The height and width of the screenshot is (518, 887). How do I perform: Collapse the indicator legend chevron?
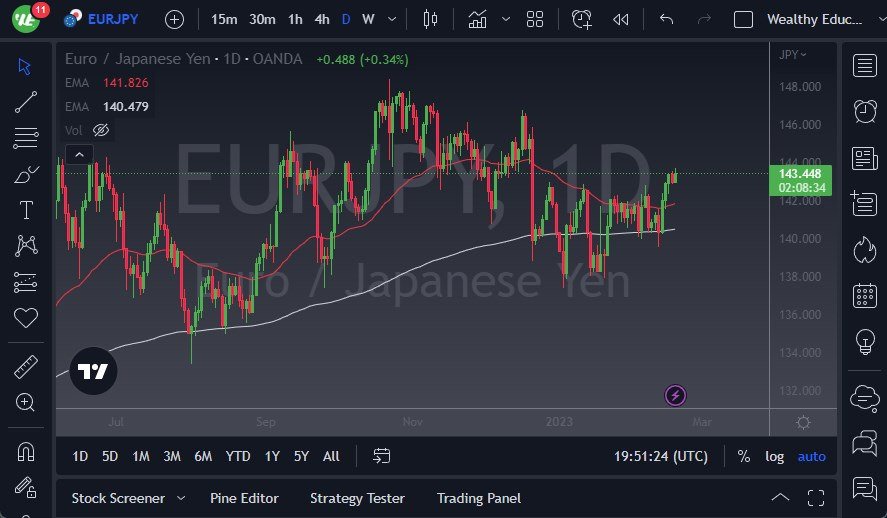[x=77, y=154]
